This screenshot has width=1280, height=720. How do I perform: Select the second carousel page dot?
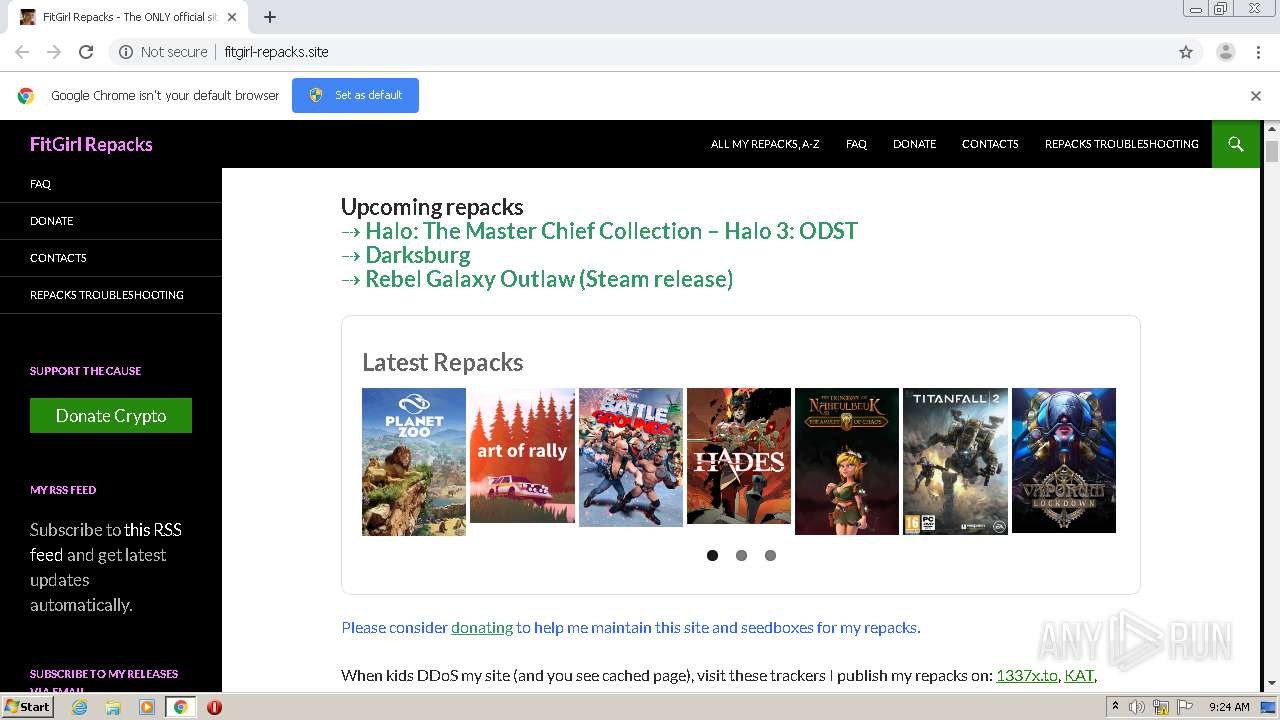click(741, 556)
